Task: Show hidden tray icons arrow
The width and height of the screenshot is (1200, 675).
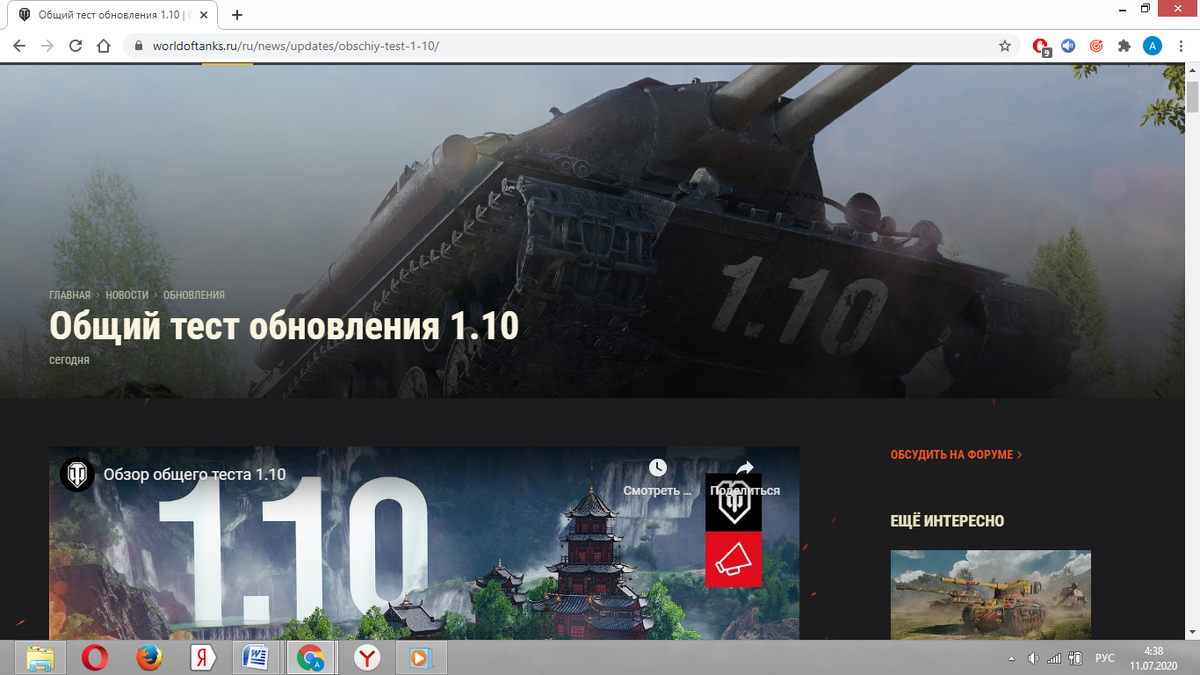Action: (1011, 658)
